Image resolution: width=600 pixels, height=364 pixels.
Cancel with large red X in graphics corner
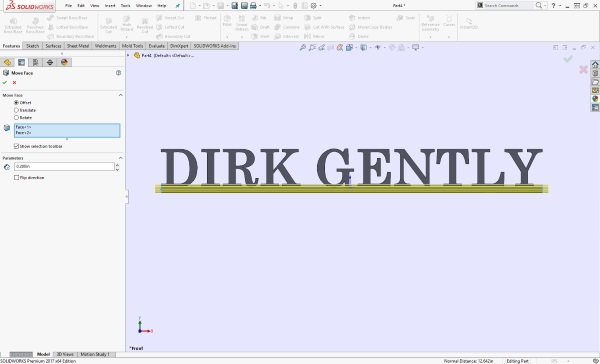[x=583, y=69]
